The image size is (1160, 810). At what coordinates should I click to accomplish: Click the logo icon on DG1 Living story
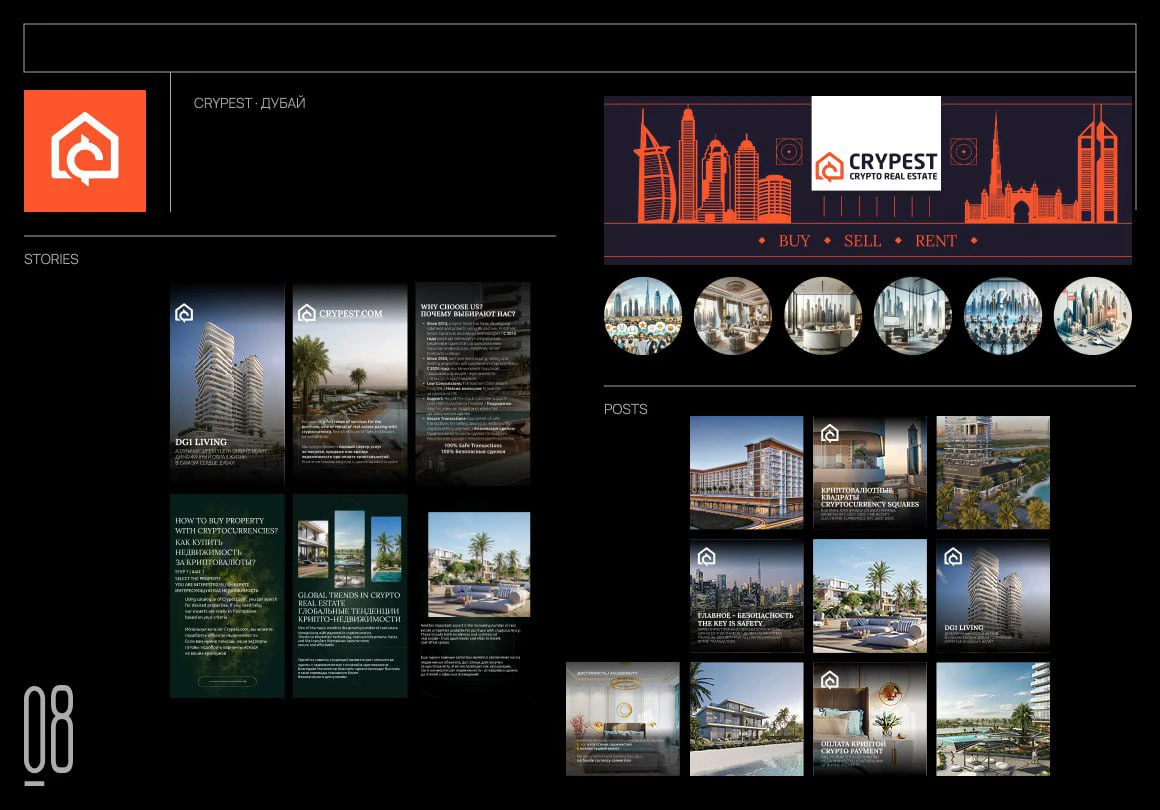184,313
